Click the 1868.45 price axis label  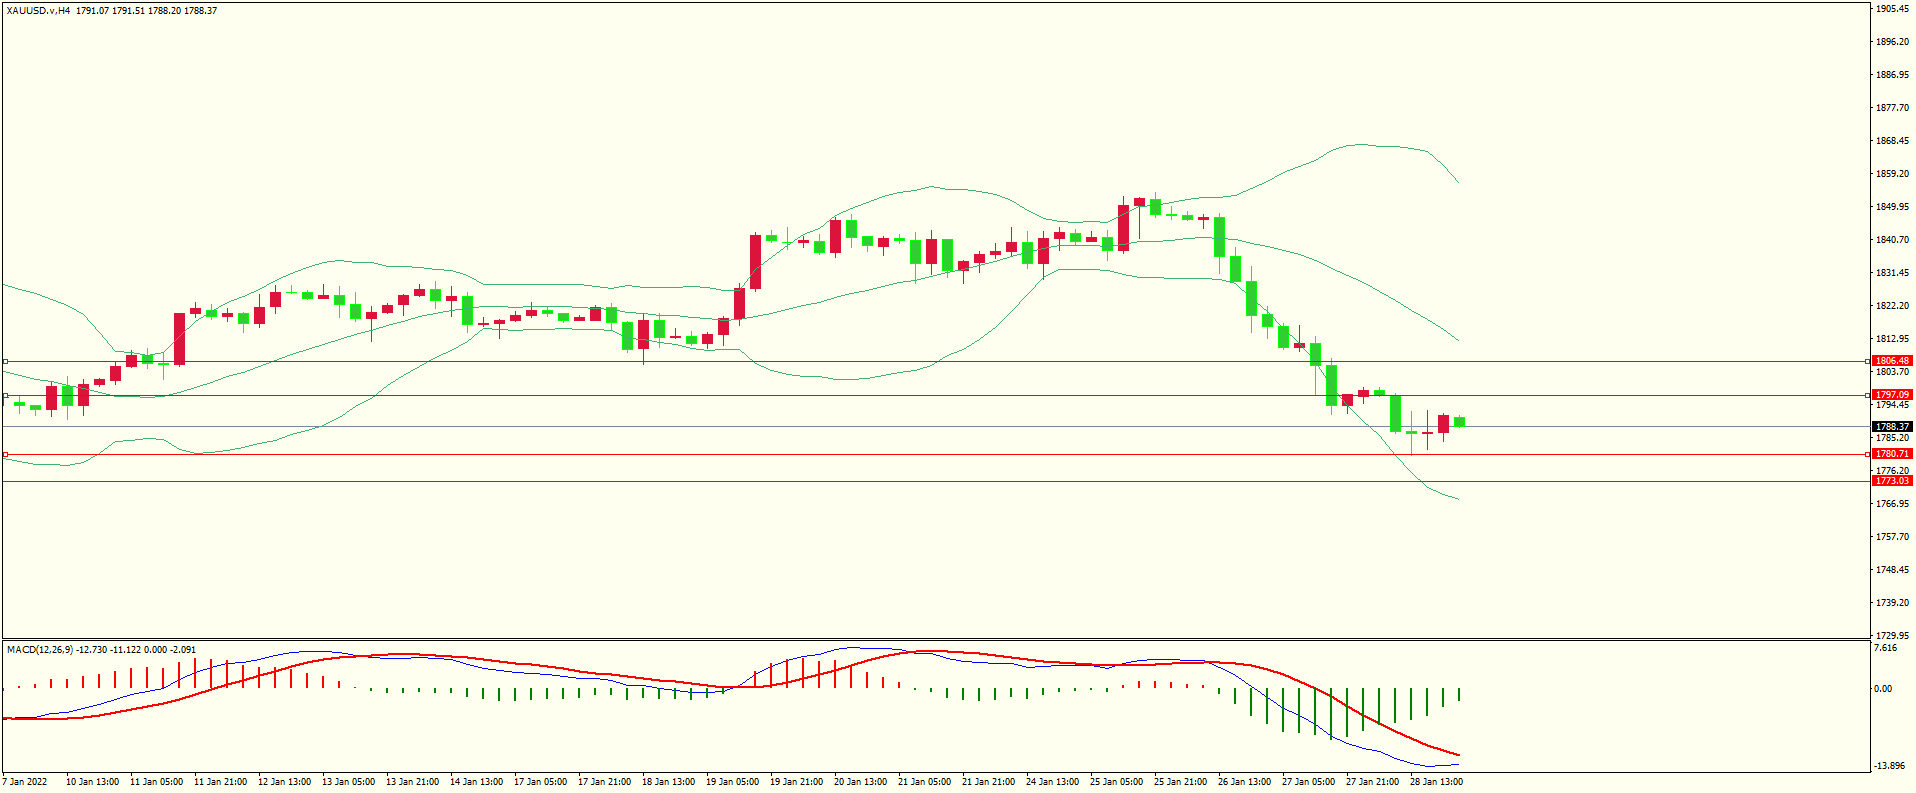coord(1893,141)
